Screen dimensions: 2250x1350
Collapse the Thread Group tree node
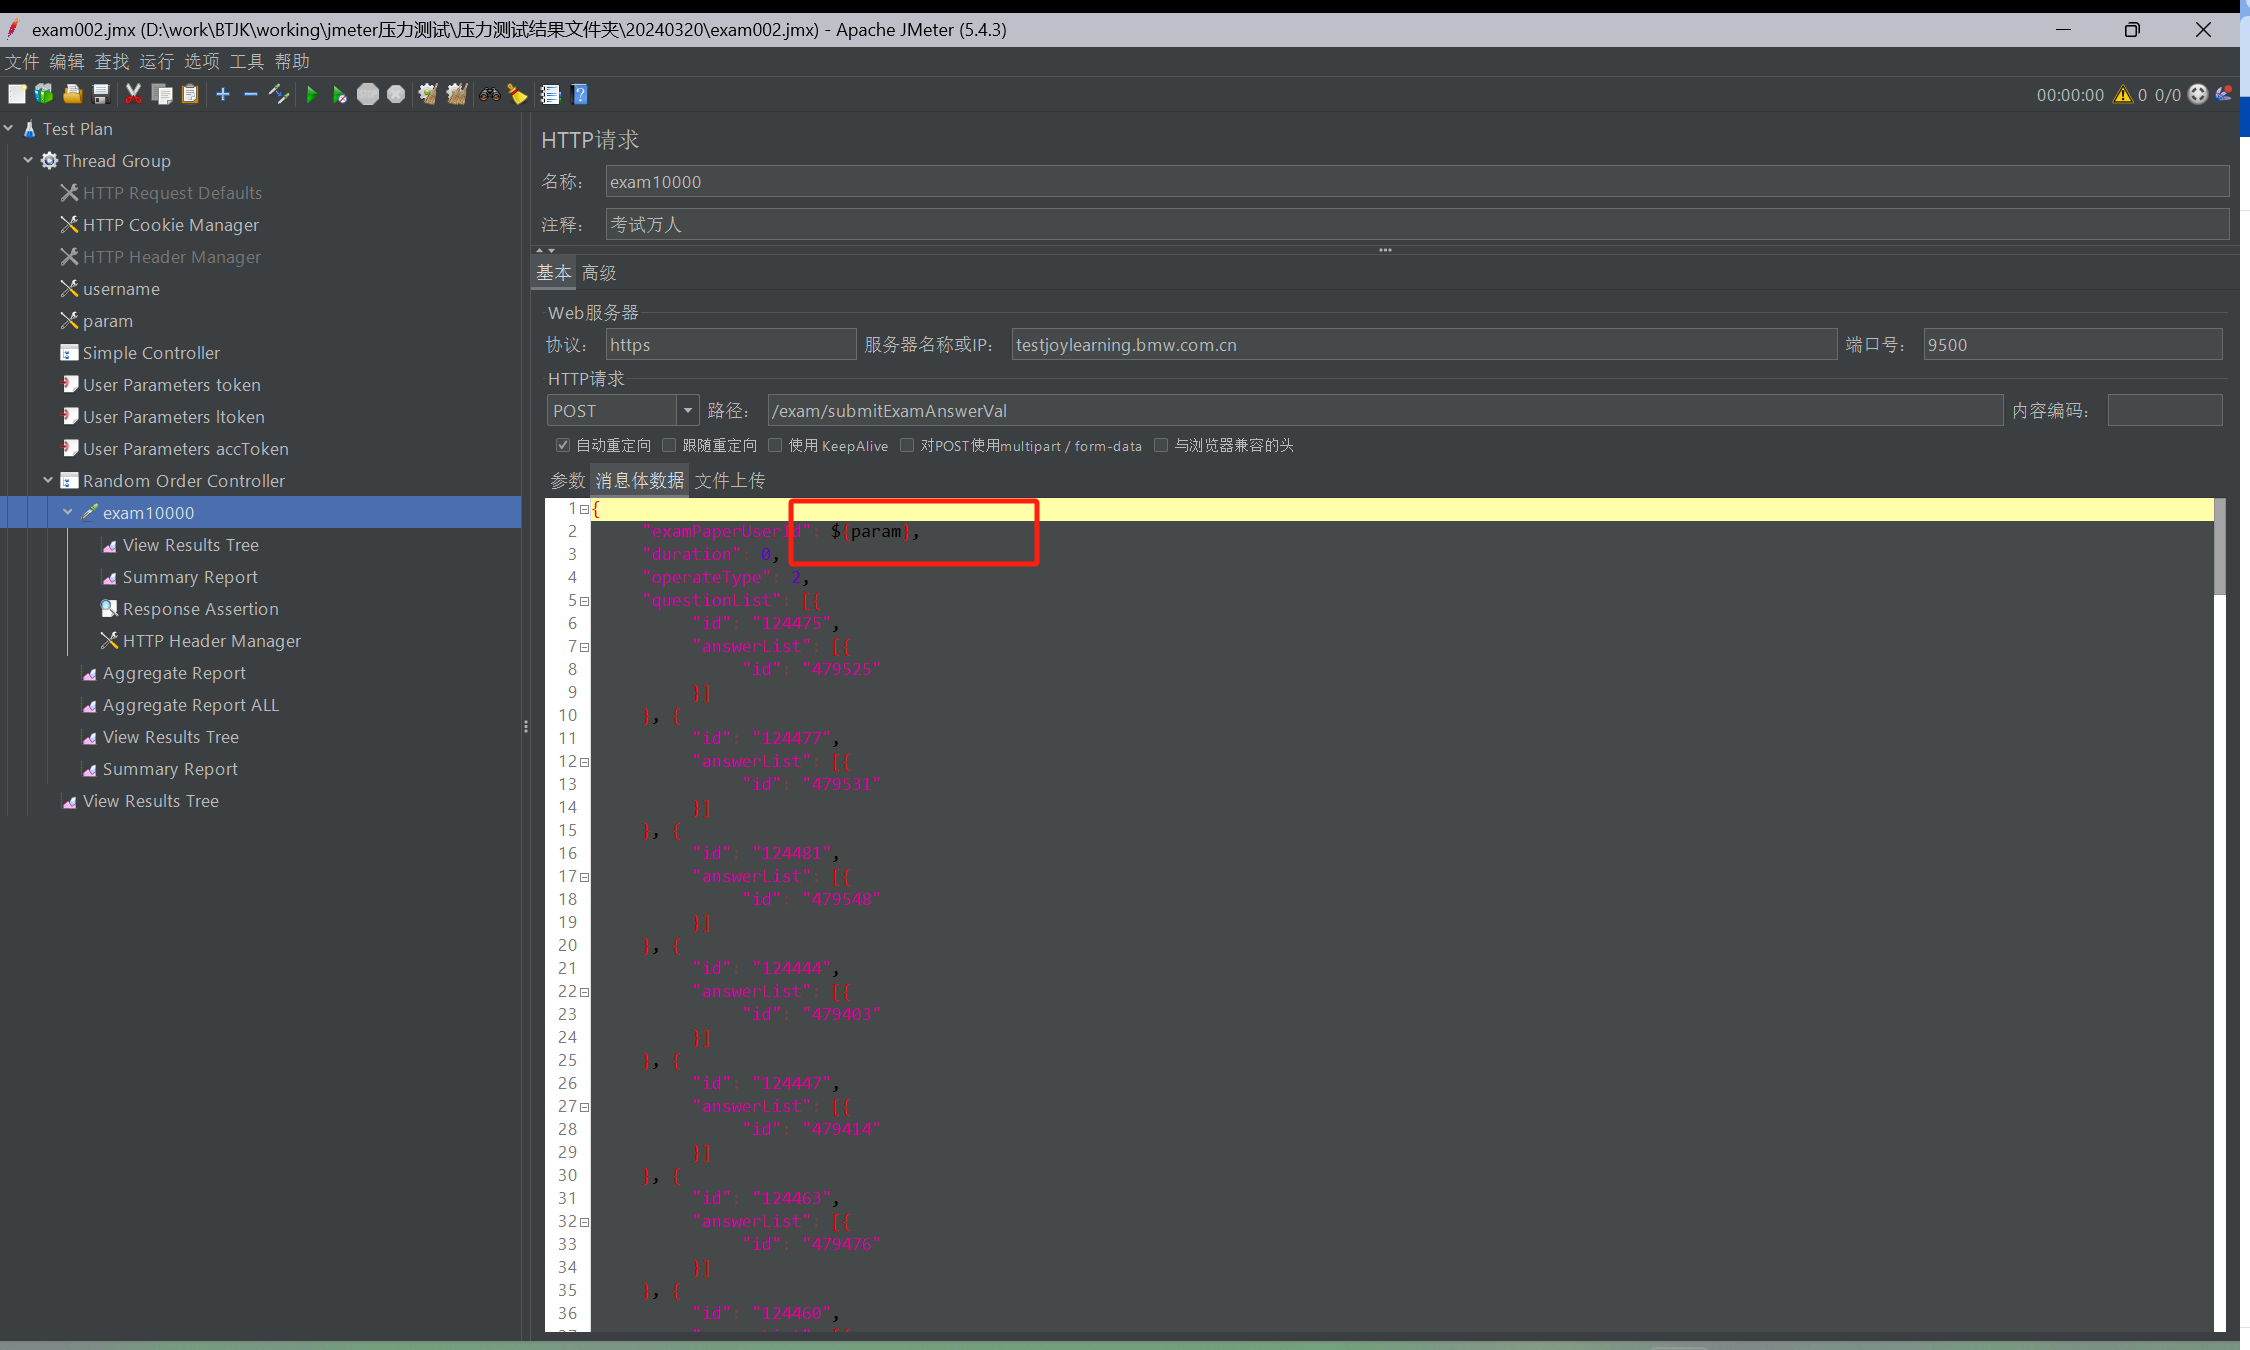click(x=28, y=160)
